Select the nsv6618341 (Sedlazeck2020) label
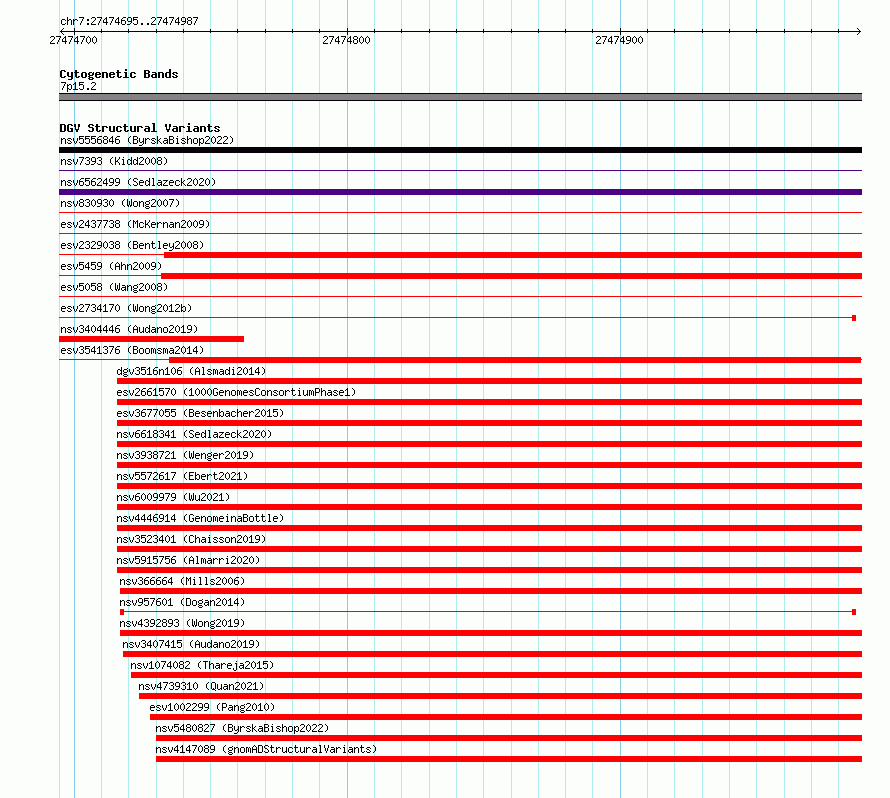The width and height of the screenshot is (890, 798). tap(194, 434)
